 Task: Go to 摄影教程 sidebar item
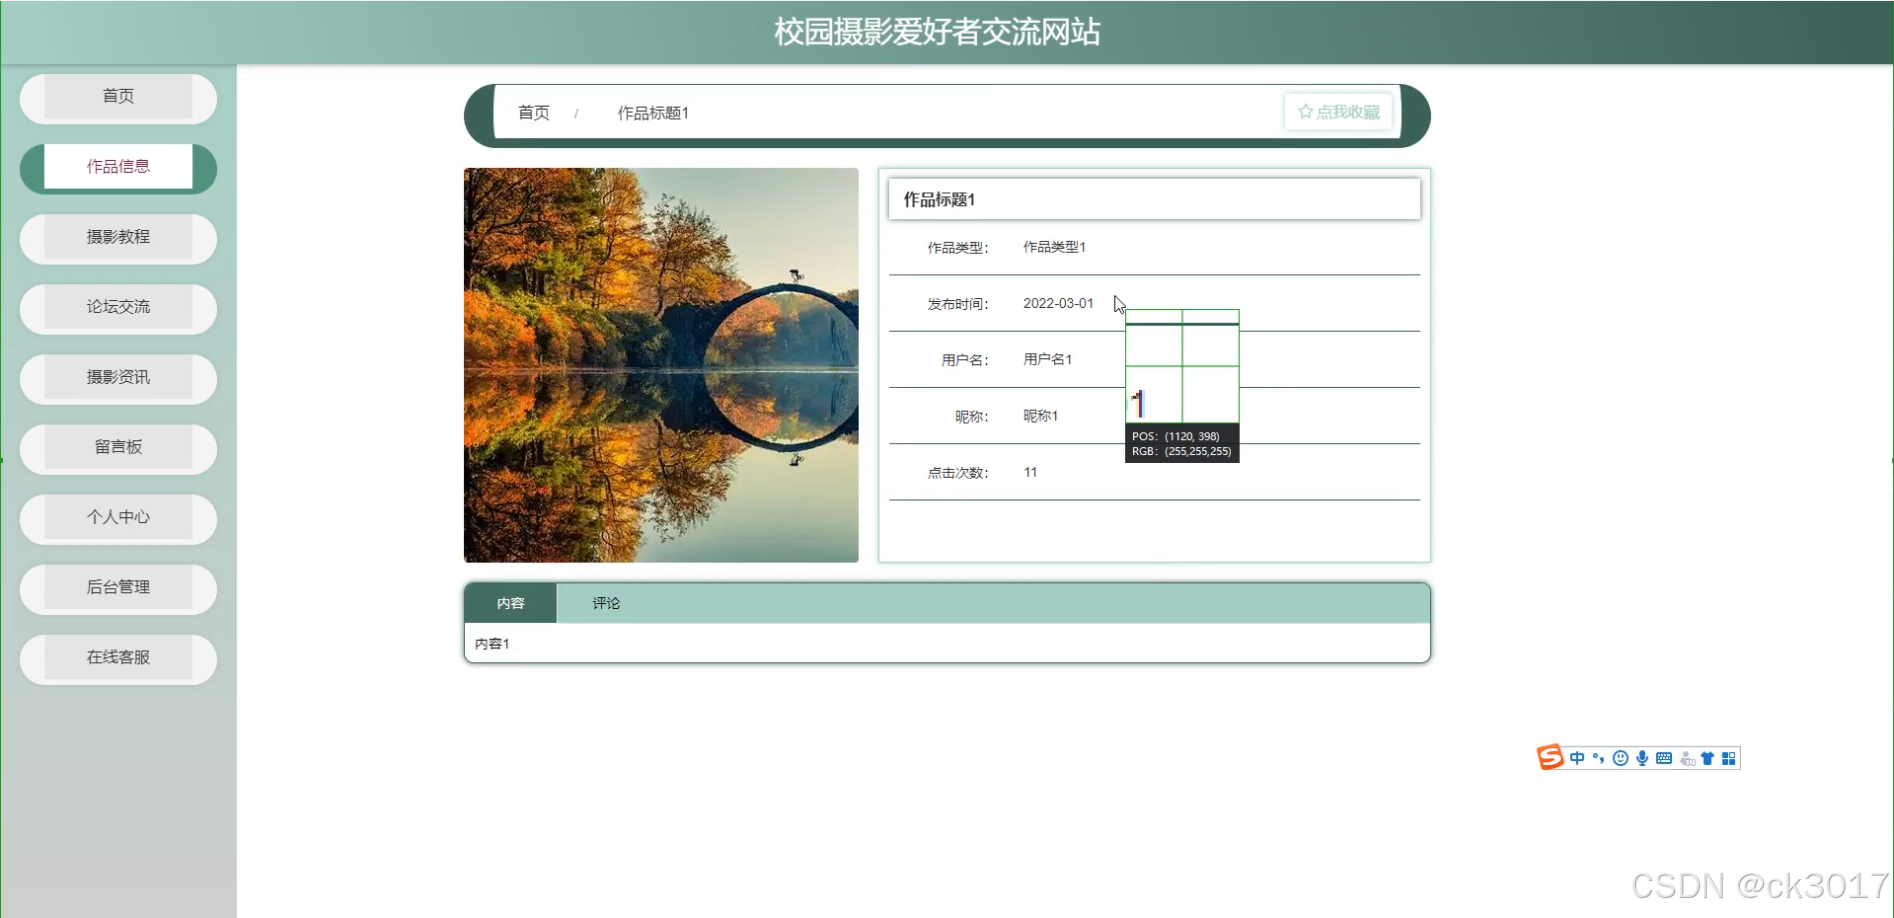118,237
